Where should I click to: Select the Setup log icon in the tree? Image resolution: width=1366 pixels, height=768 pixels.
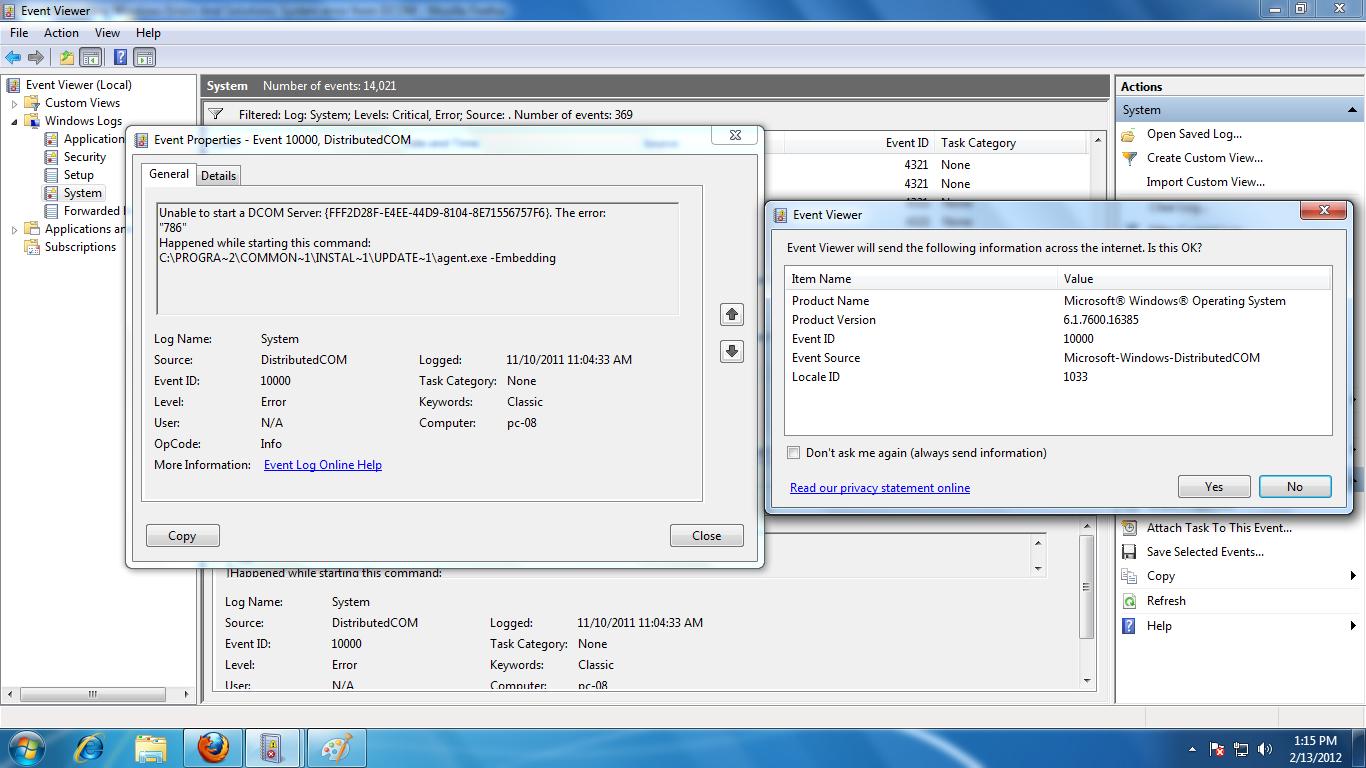(51, 175)
